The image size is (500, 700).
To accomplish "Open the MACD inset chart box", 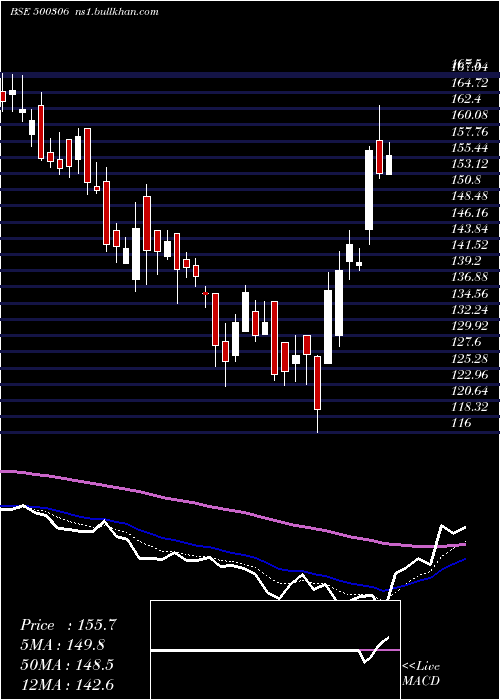I will pos(275,650).
